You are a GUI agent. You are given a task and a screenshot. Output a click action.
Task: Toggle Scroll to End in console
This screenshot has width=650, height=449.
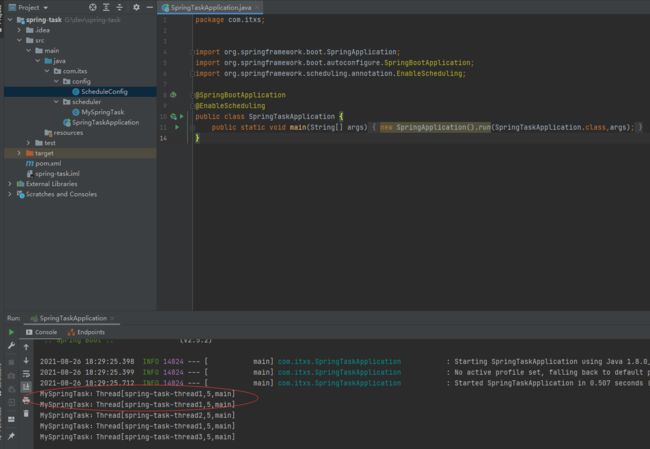(26, 387)
